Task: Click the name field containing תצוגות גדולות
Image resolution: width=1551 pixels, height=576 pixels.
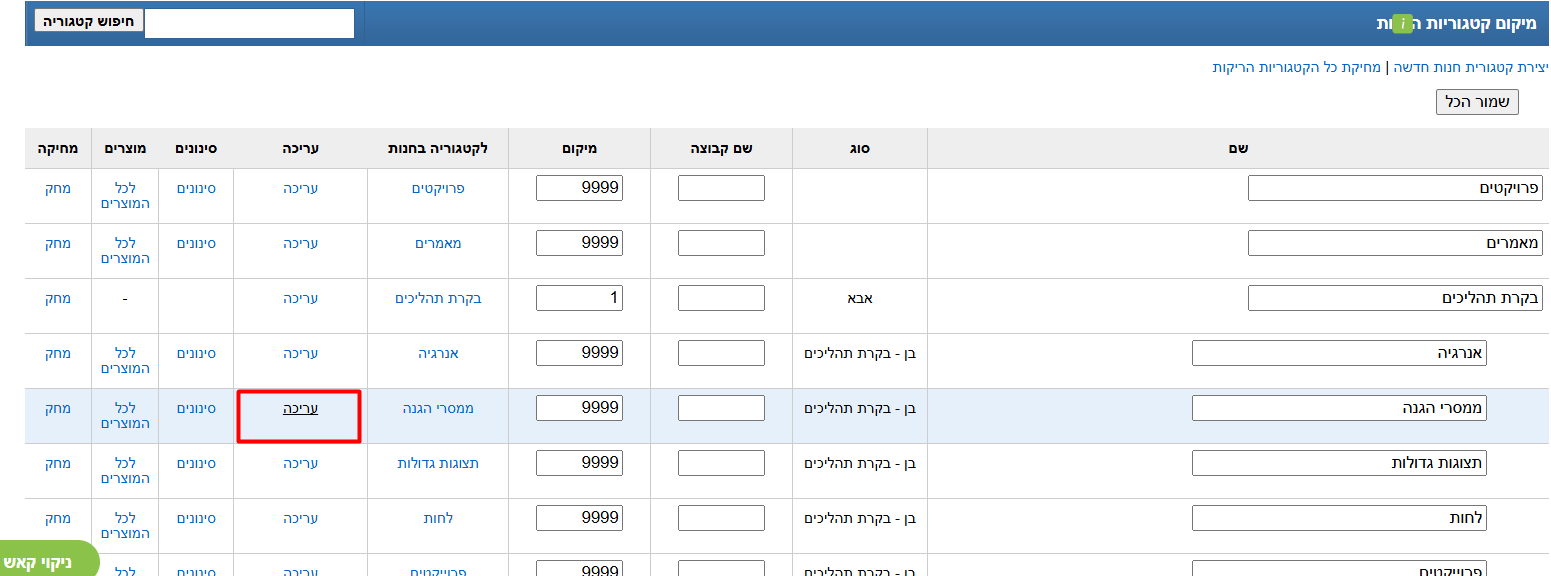Action: (1339, 463)
